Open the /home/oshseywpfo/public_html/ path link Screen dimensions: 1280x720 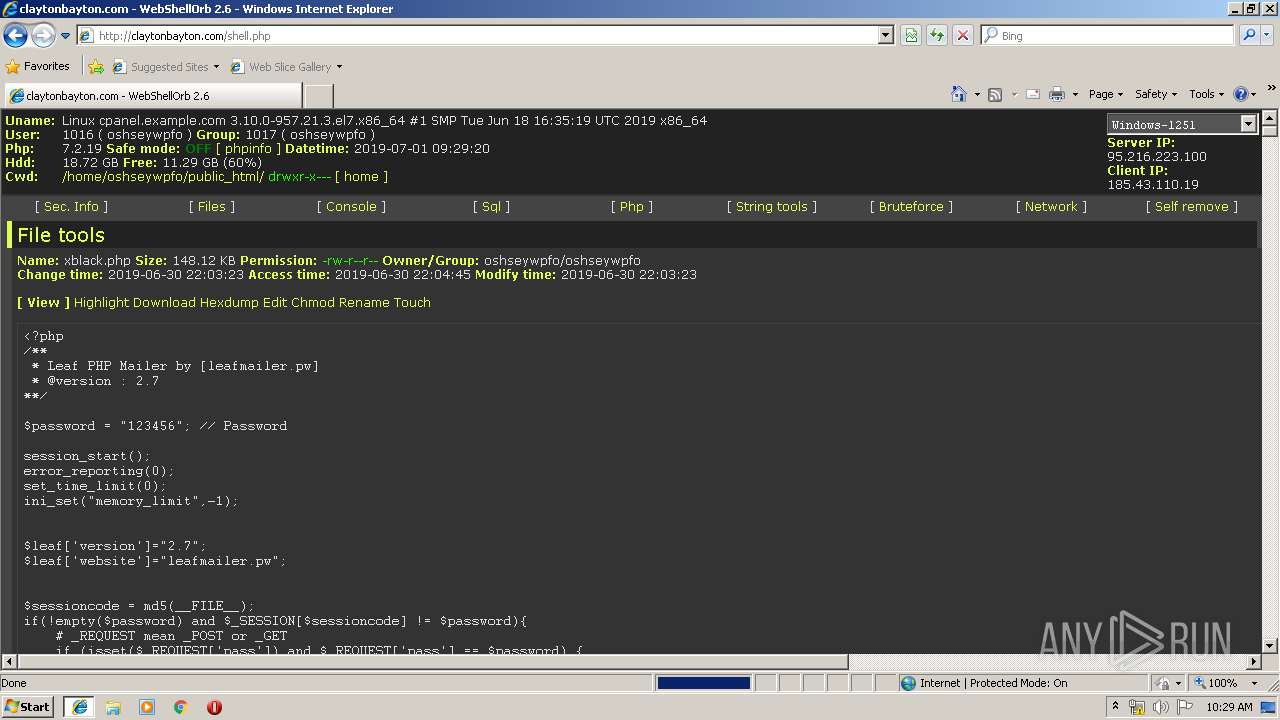163,176
